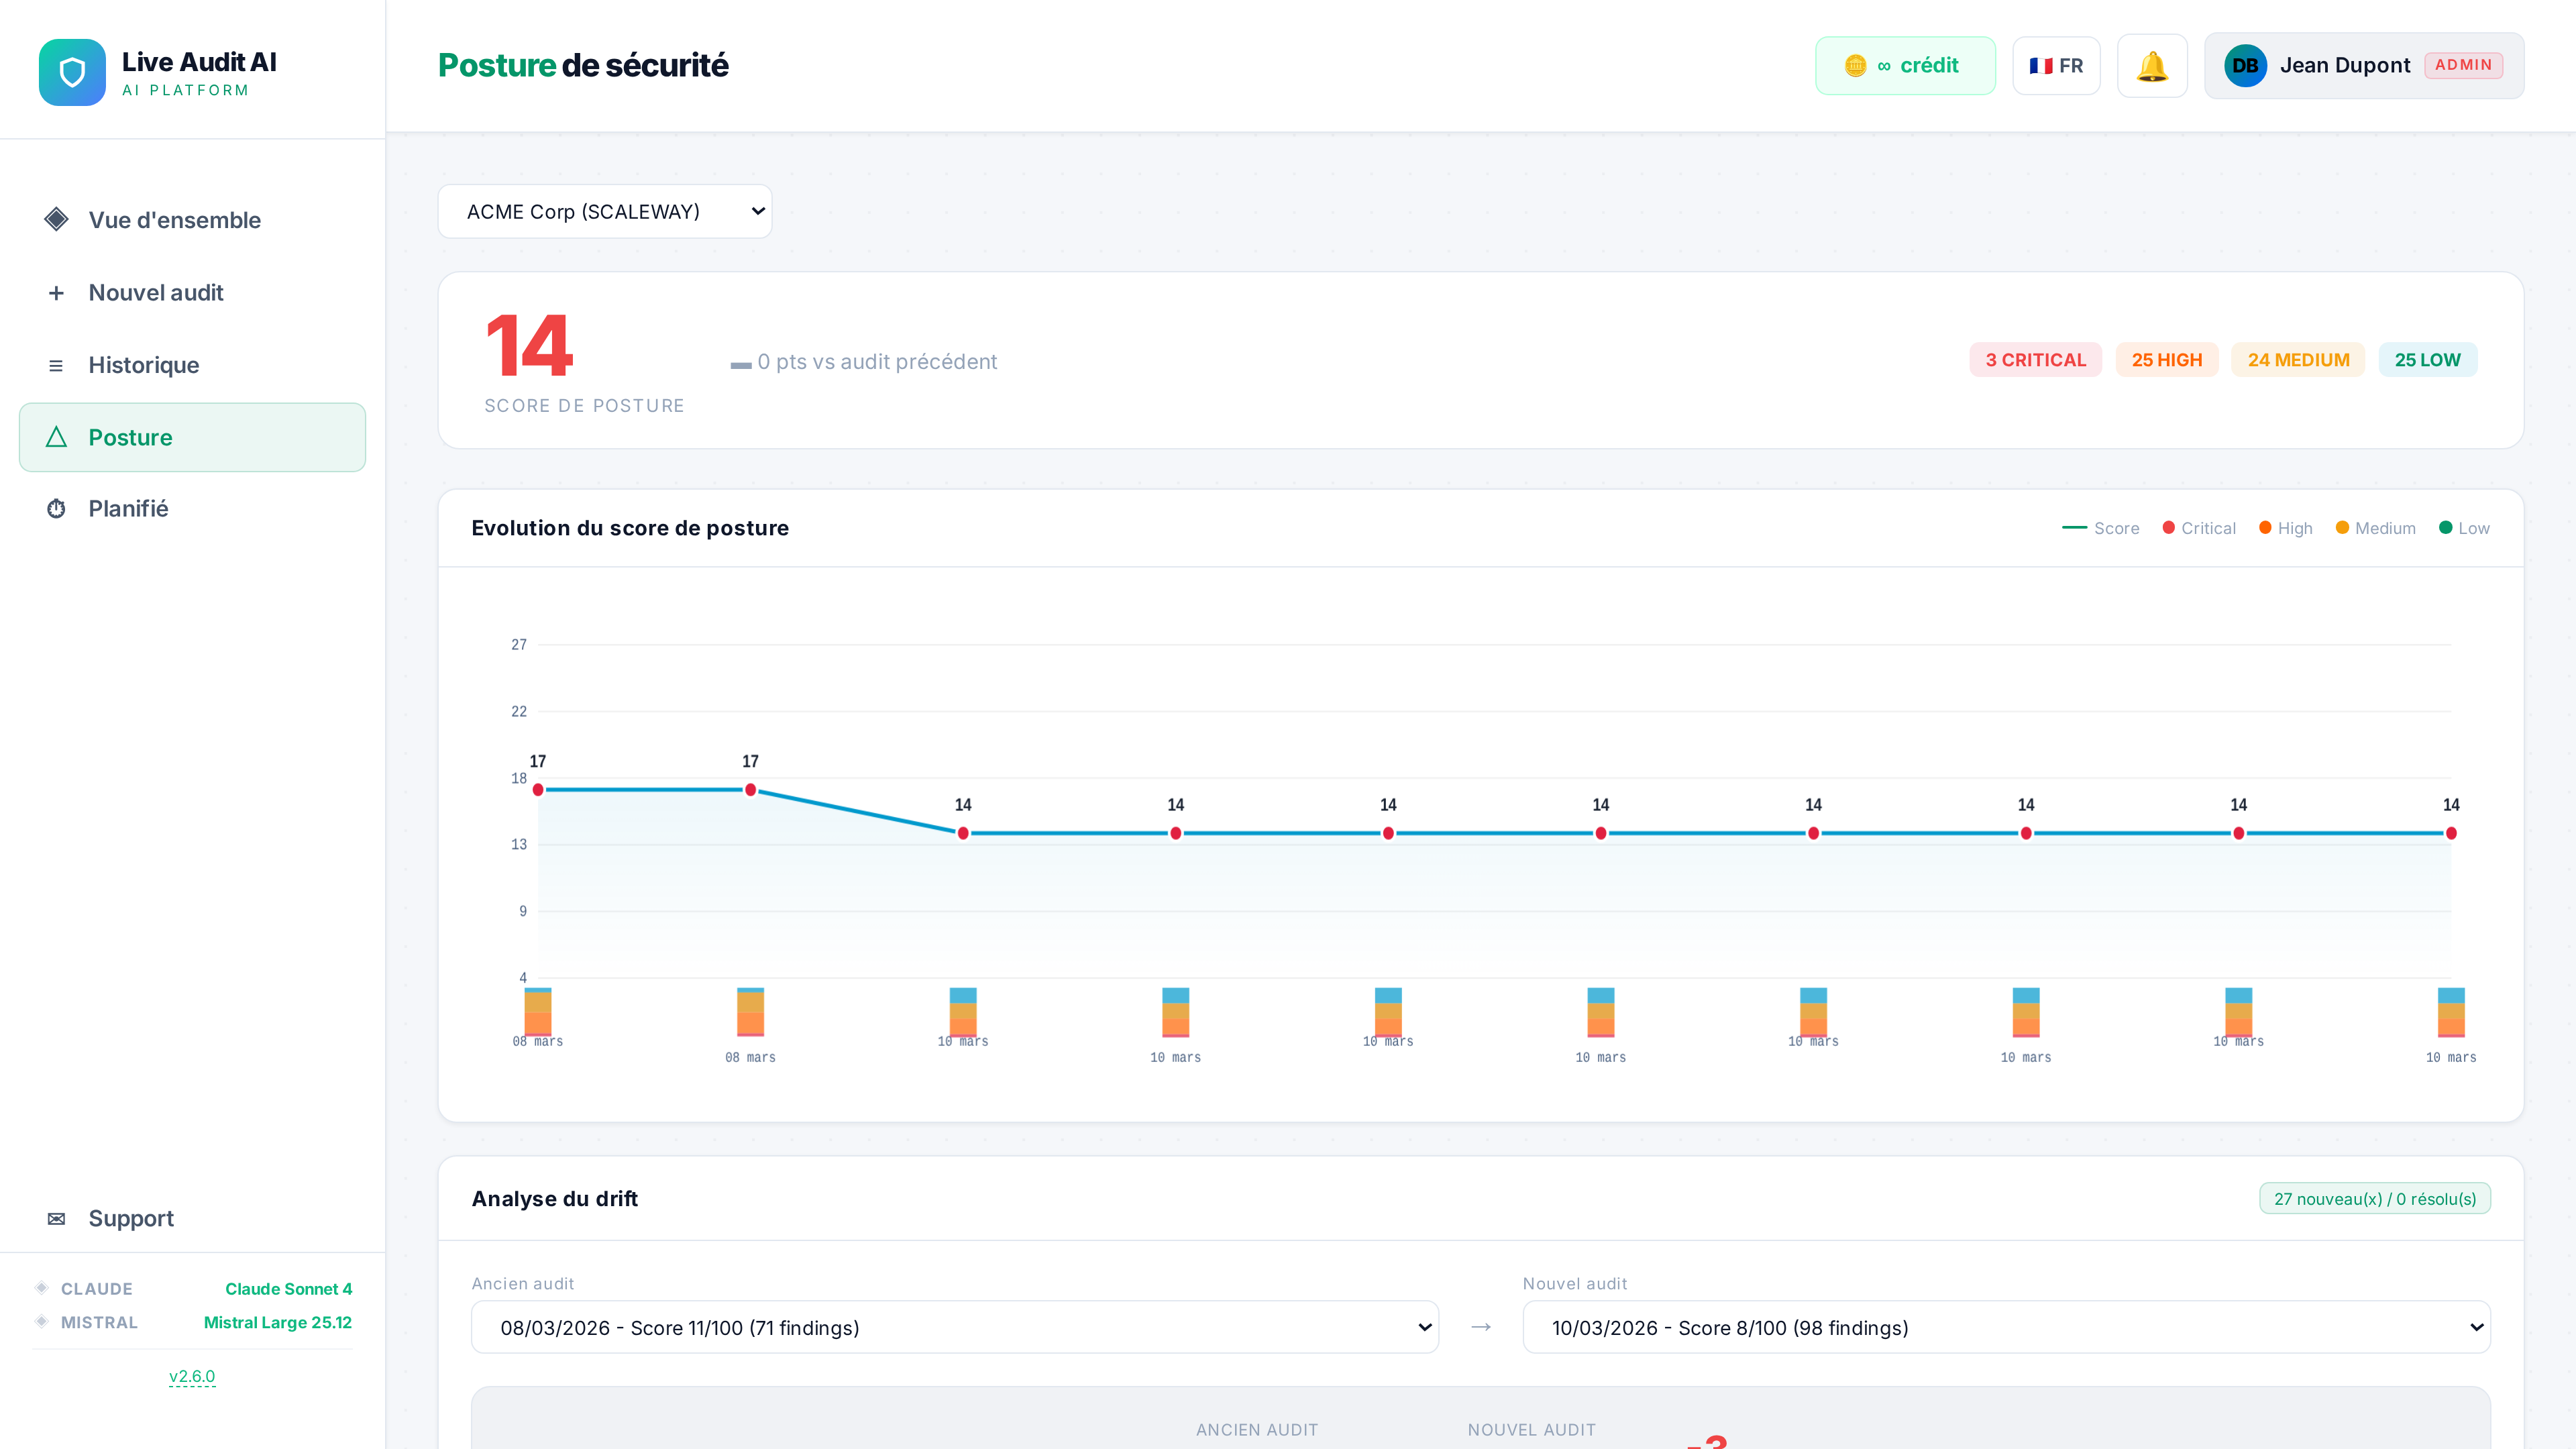Expand the Ancien audit selector
The height and width of the screenshot is (1449, 2576).
[x=954, y=1328]
